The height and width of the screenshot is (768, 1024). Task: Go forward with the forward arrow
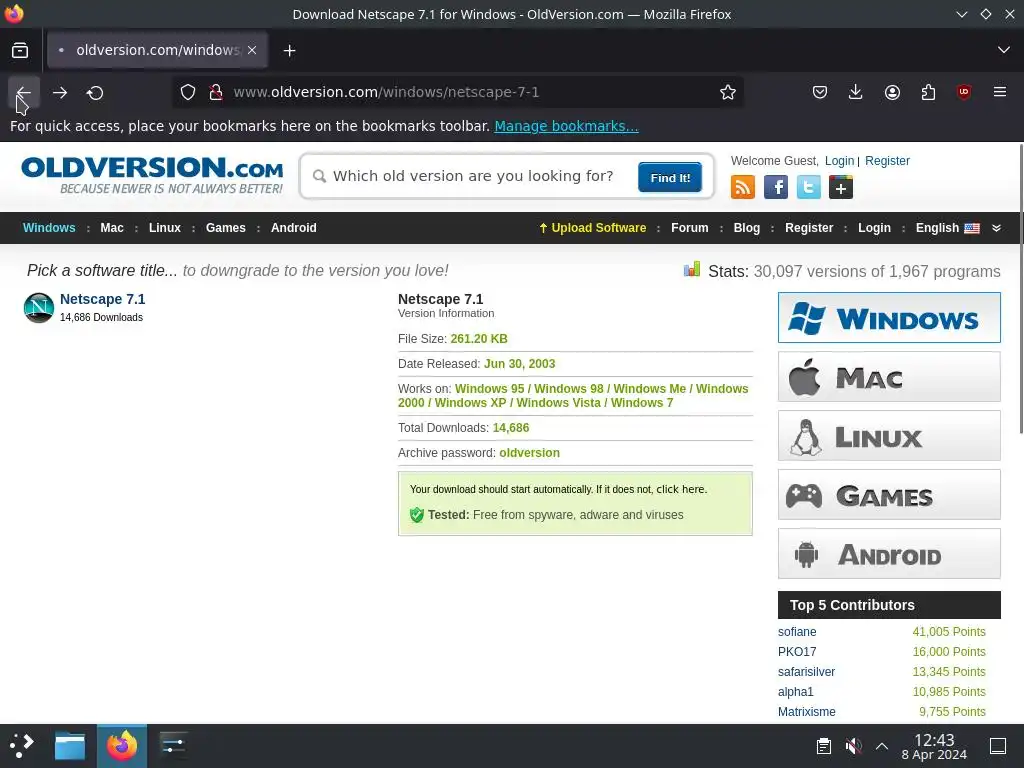click(x=59, y=93)
